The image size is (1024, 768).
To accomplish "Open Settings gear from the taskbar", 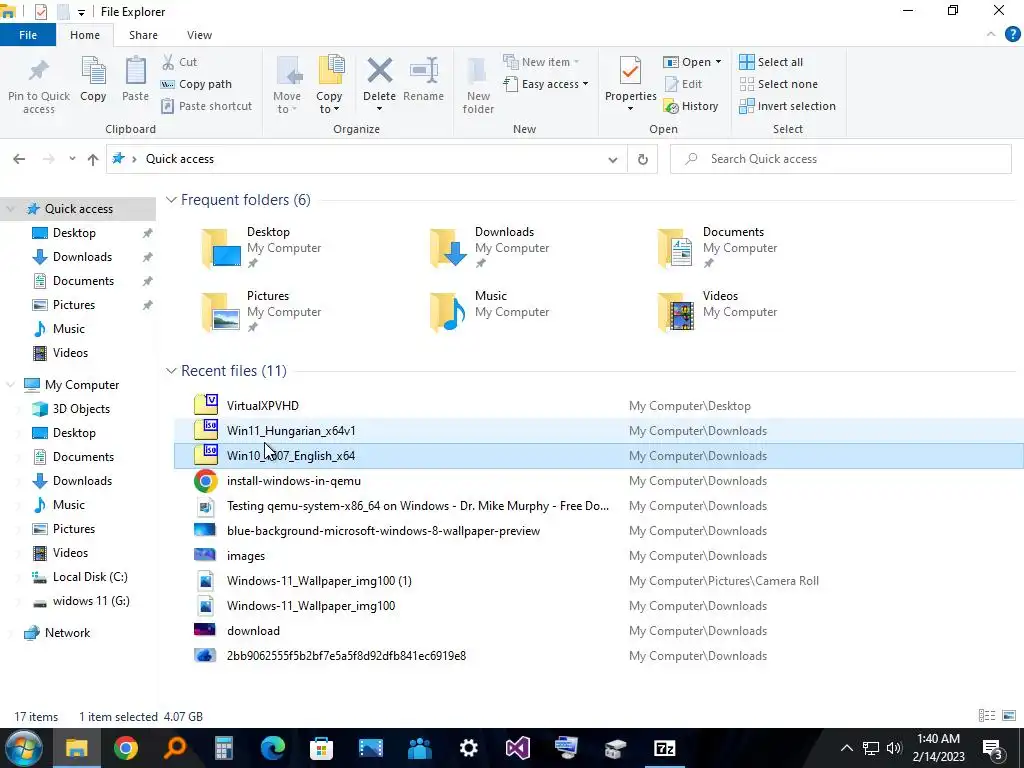I will pos(468,748).
